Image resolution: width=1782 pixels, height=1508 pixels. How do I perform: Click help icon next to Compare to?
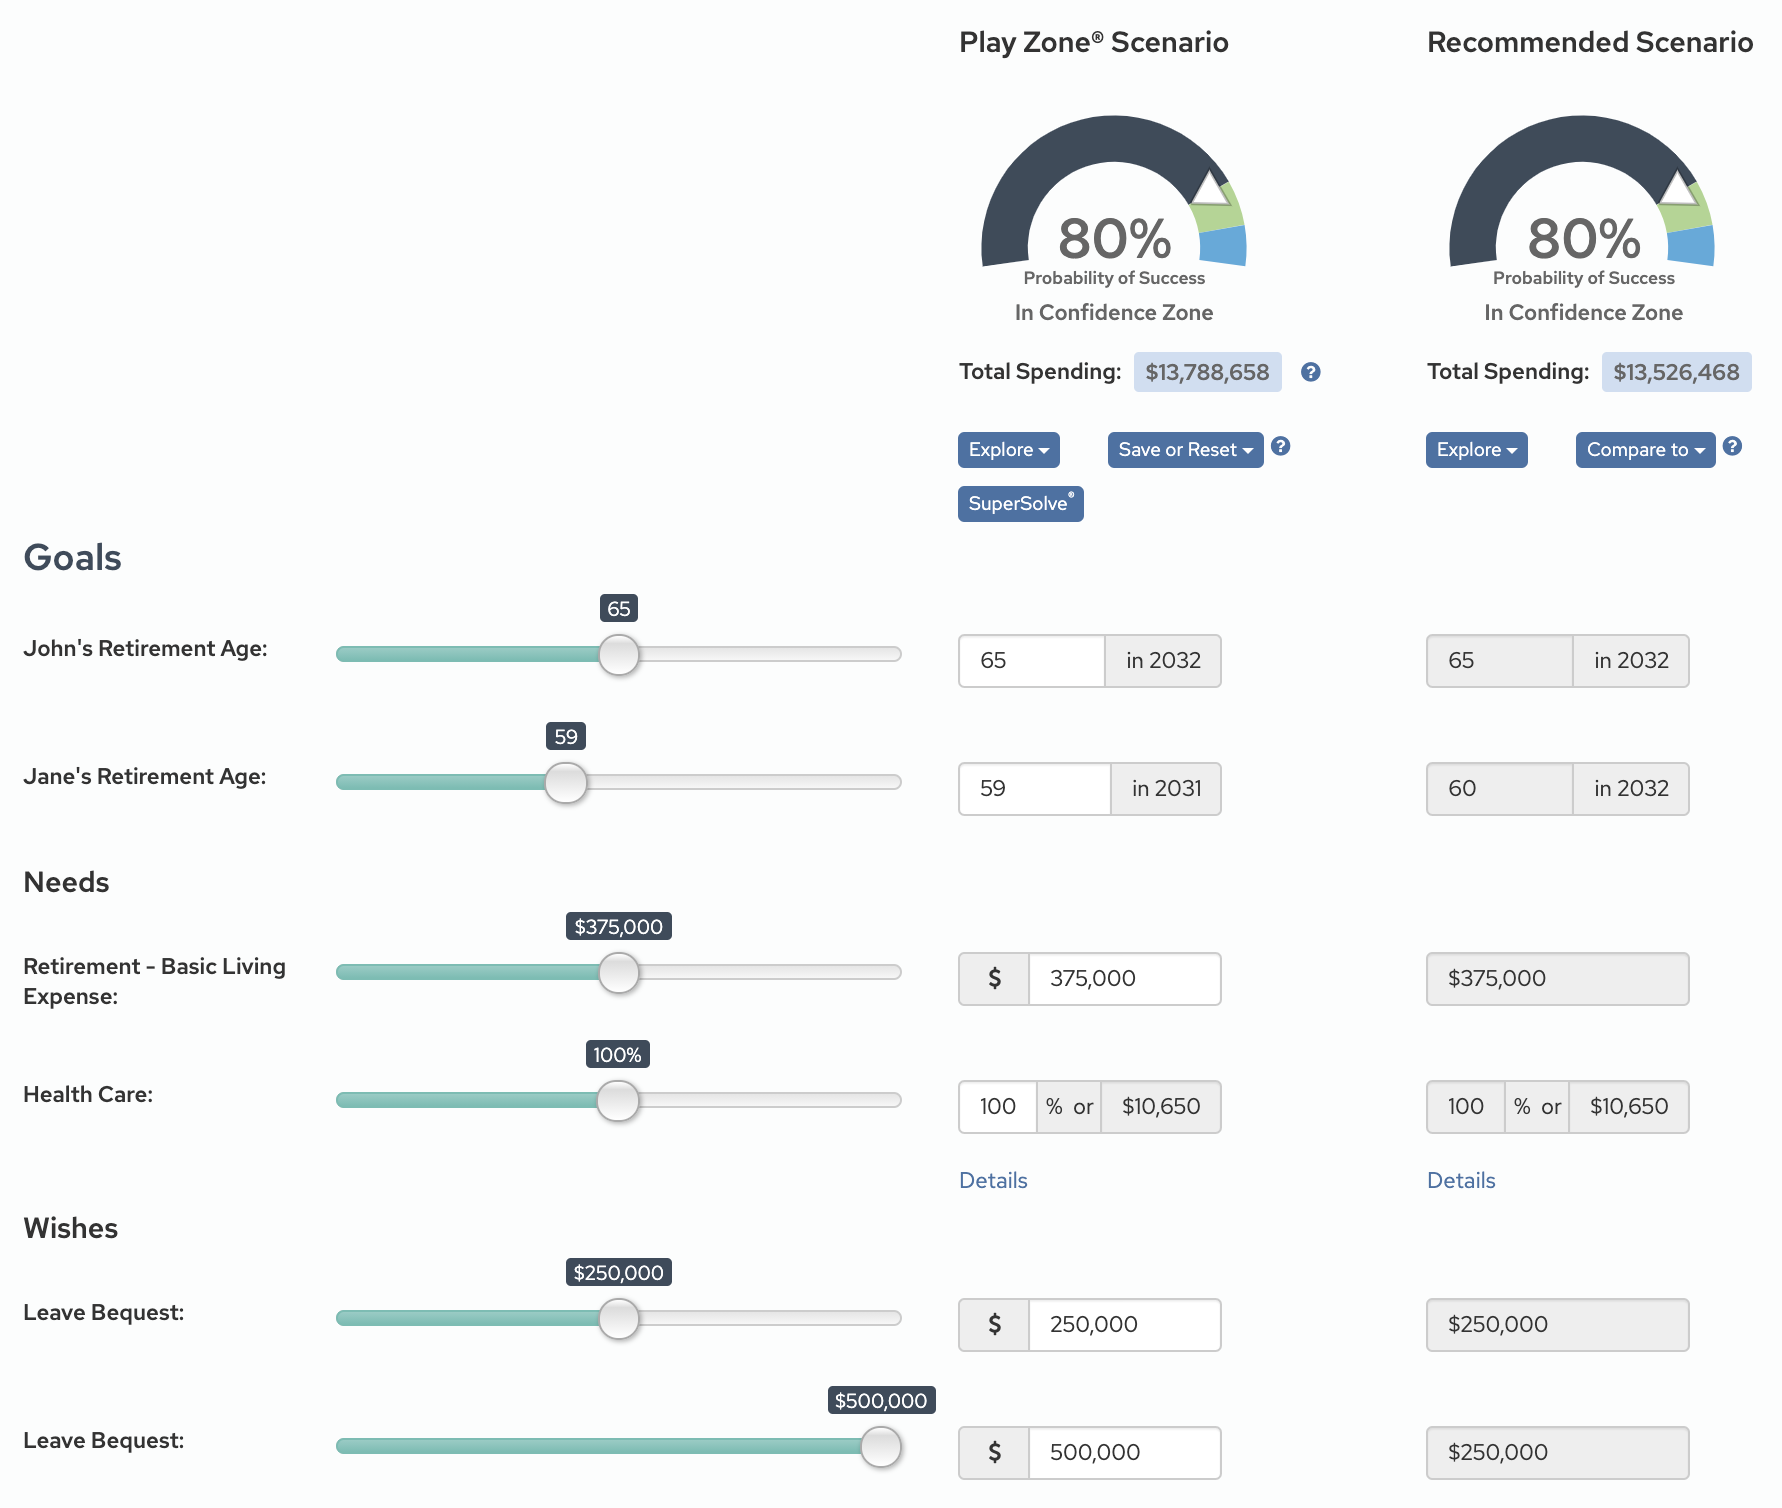point(1733,447)
